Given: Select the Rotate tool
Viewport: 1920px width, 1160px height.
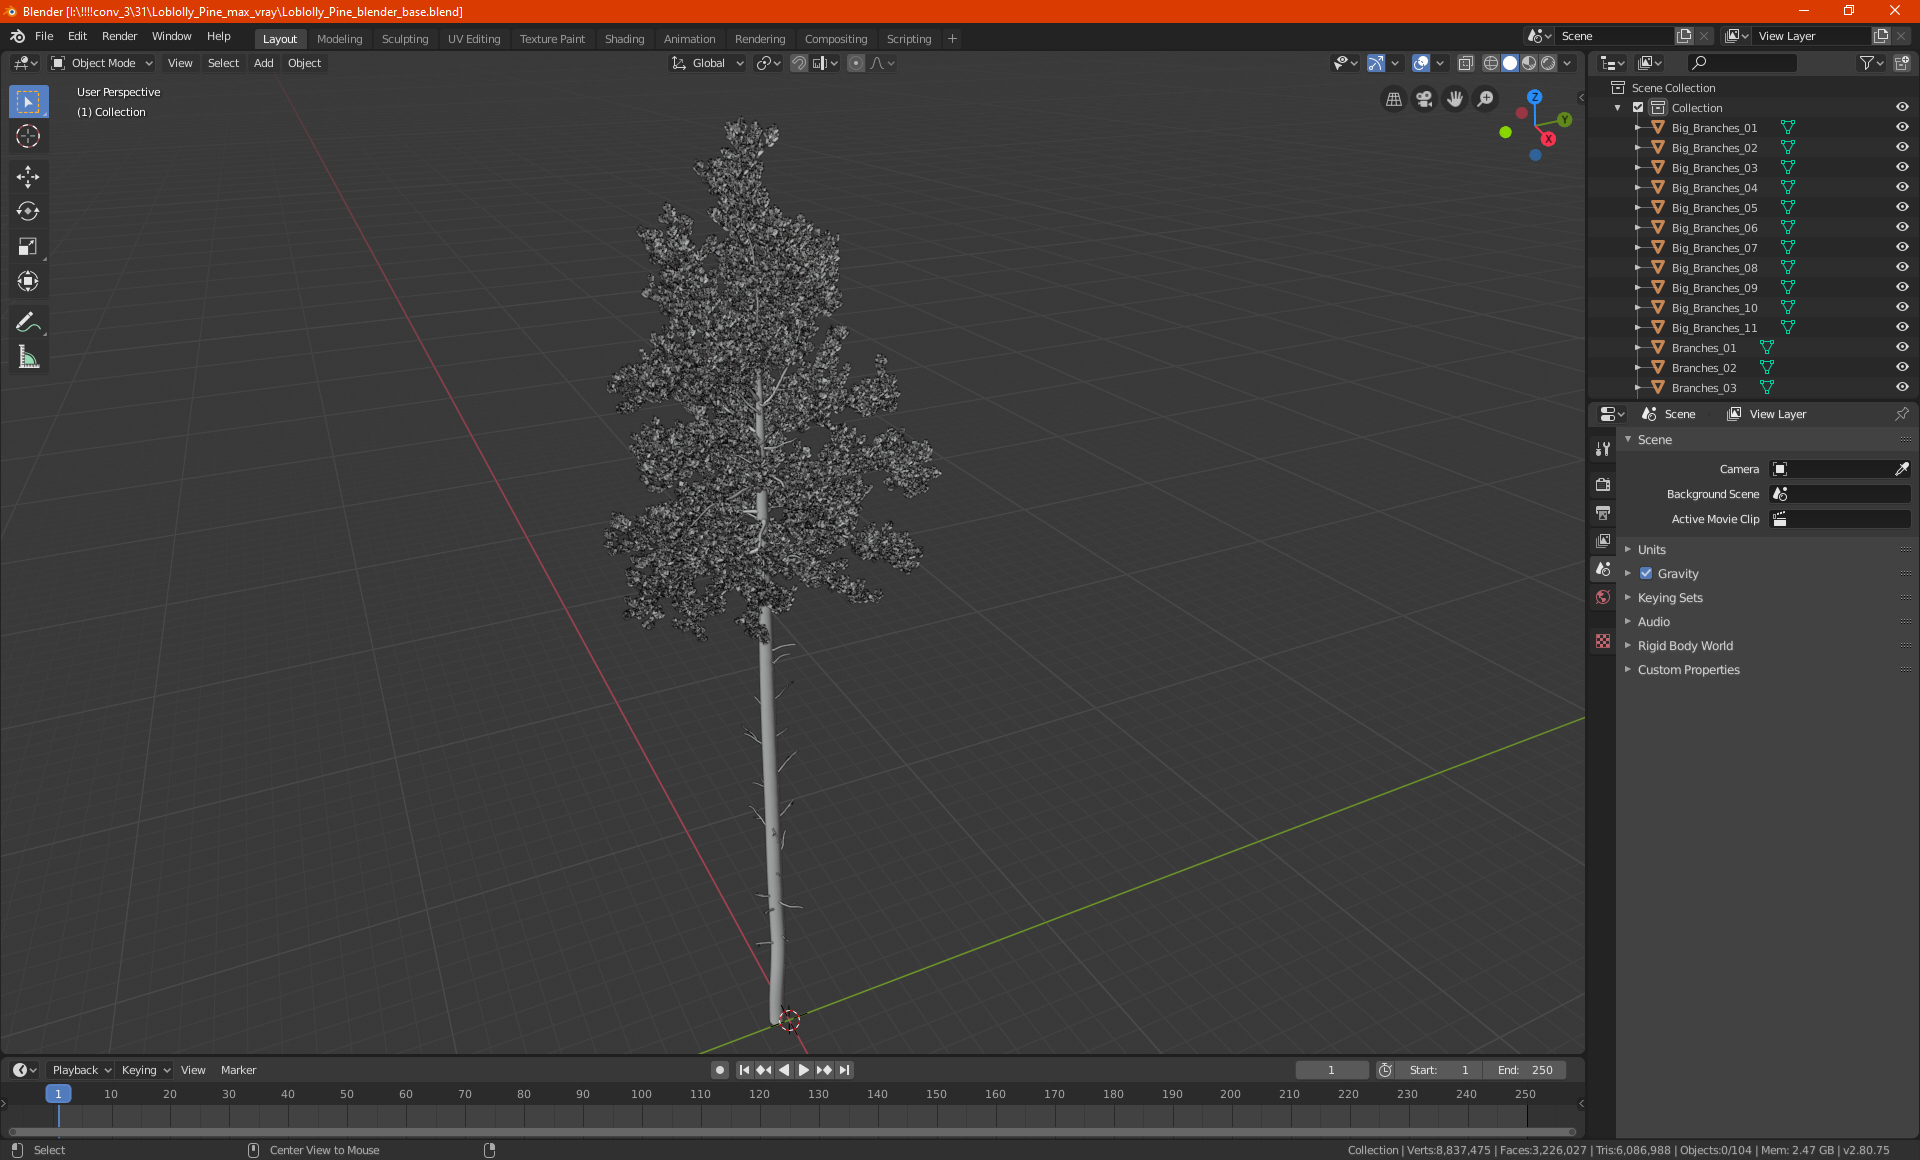Looking at the screenshot, I should pyautogui.click(x=28, y=211).
